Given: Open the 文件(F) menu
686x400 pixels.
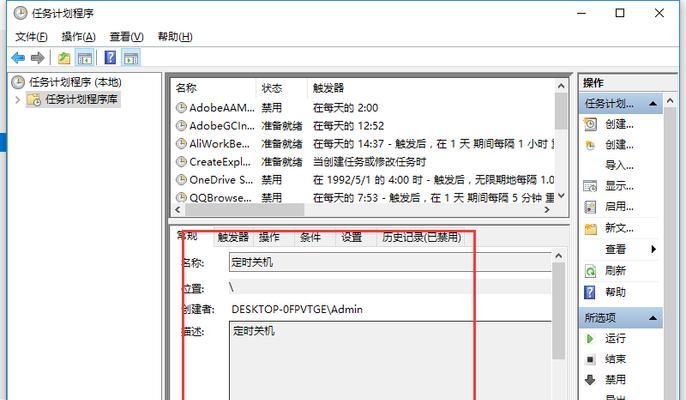Looking at the screenshot, I should point(31,37).
